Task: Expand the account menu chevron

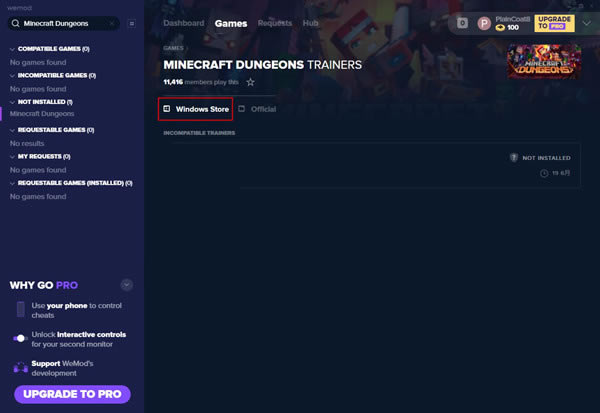Action: coord(589,22)
